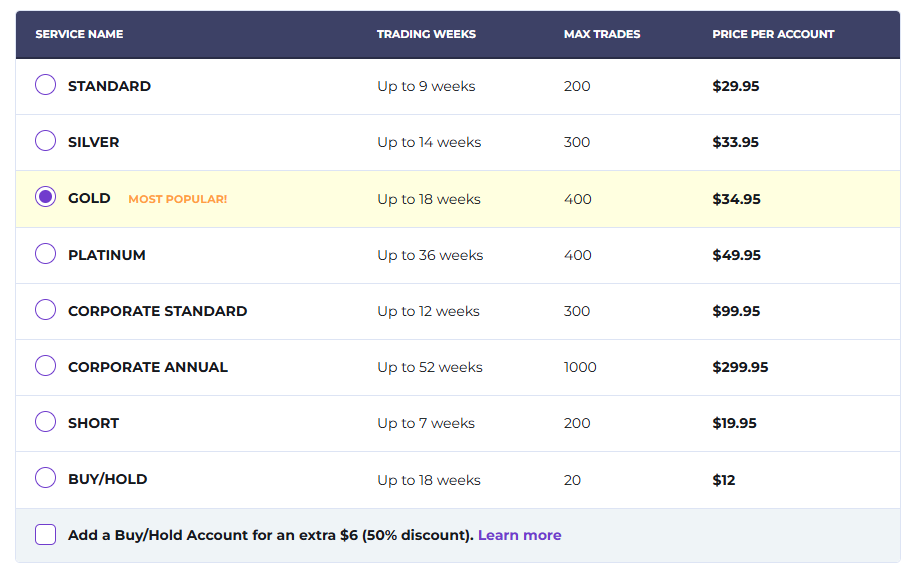Click the Service Name column header
Viewport: 913px width, 578px height.
[79, 34]
